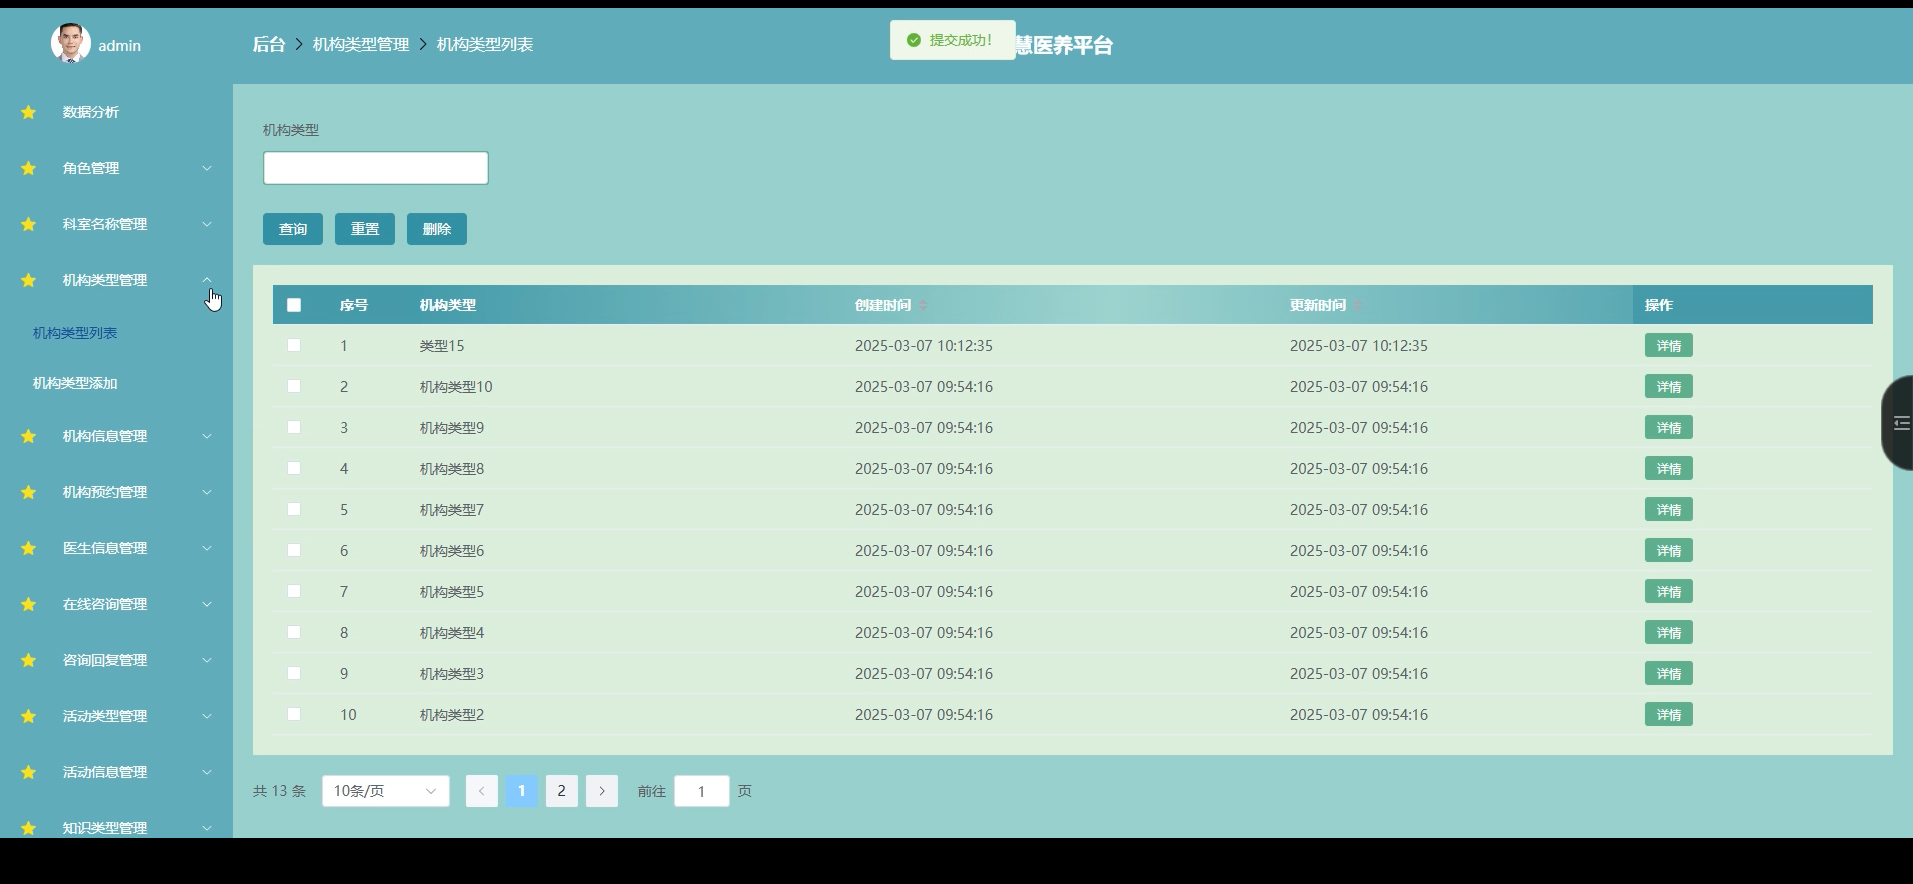Image resolution: width=1913 pixels, height=884 pixels.
Task: Click the star icon beside 科室名称管理
Action: tap(29, 224)
